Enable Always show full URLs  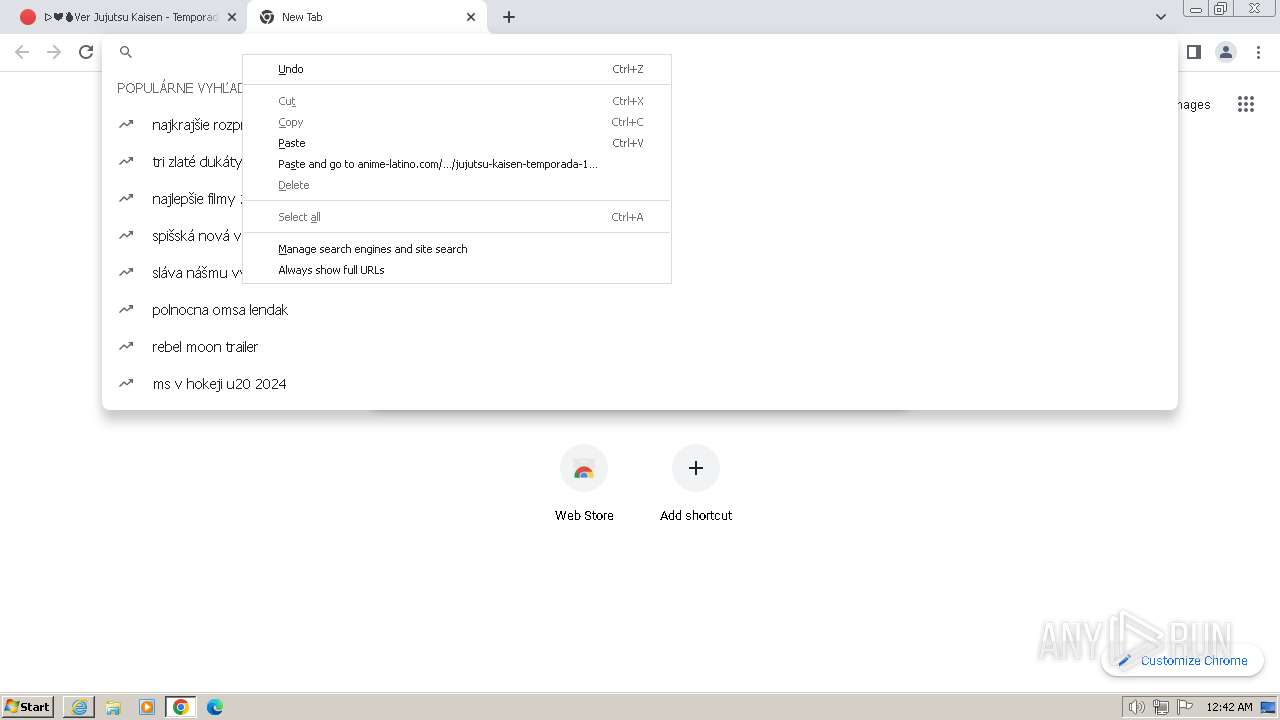click(x=457, y=270)
